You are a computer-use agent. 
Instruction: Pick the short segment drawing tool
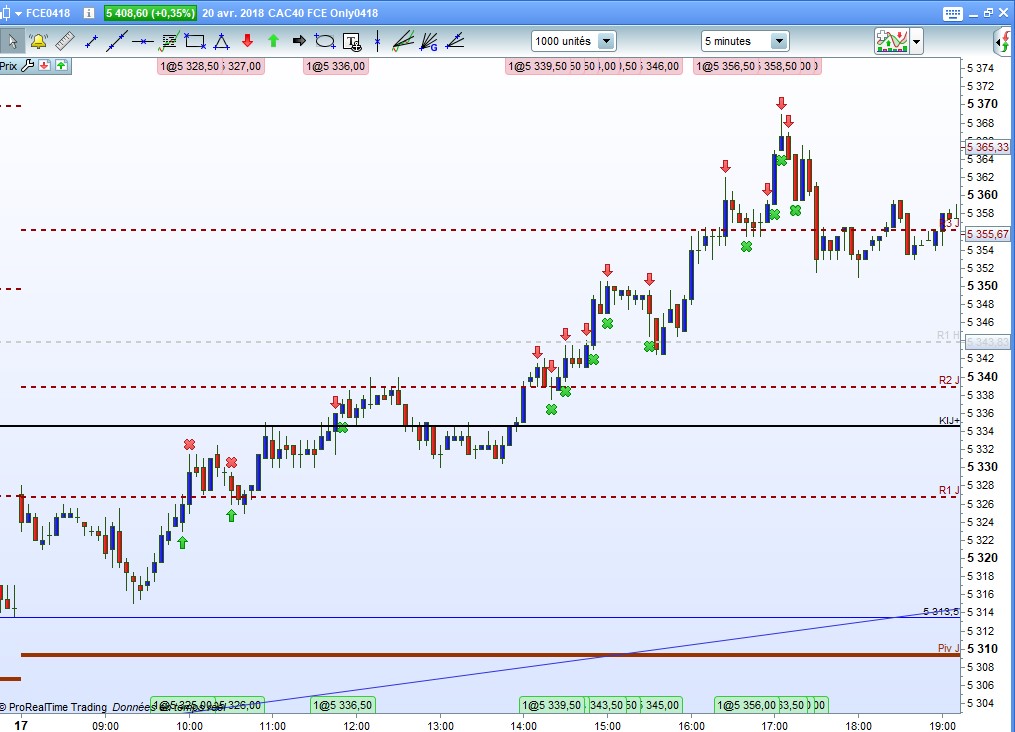(x=91, y=41)
